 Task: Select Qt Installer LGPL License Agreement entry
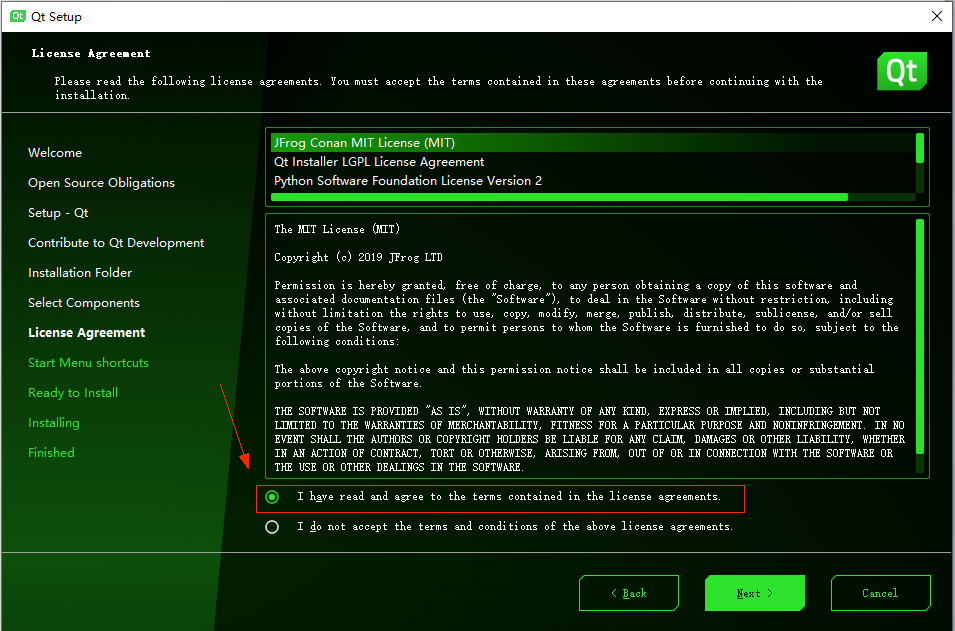pyautogui.click(x=593, y=161)
